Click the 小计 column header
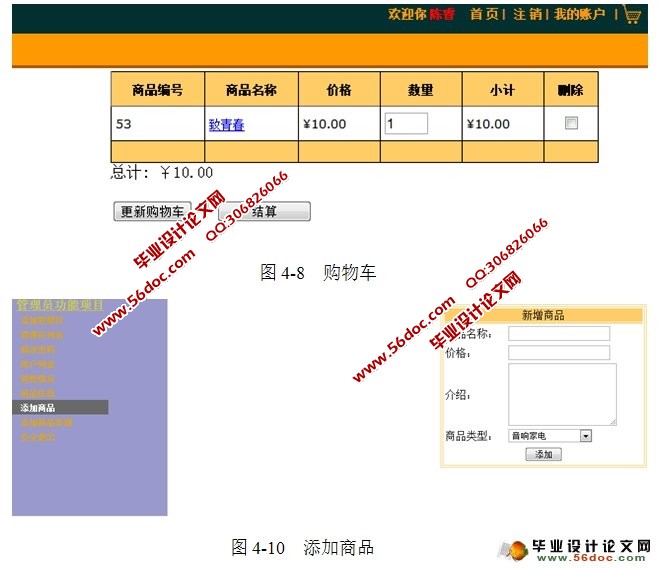Image resolution: width=661 pixels, height=568 pixels. point(502,89)
